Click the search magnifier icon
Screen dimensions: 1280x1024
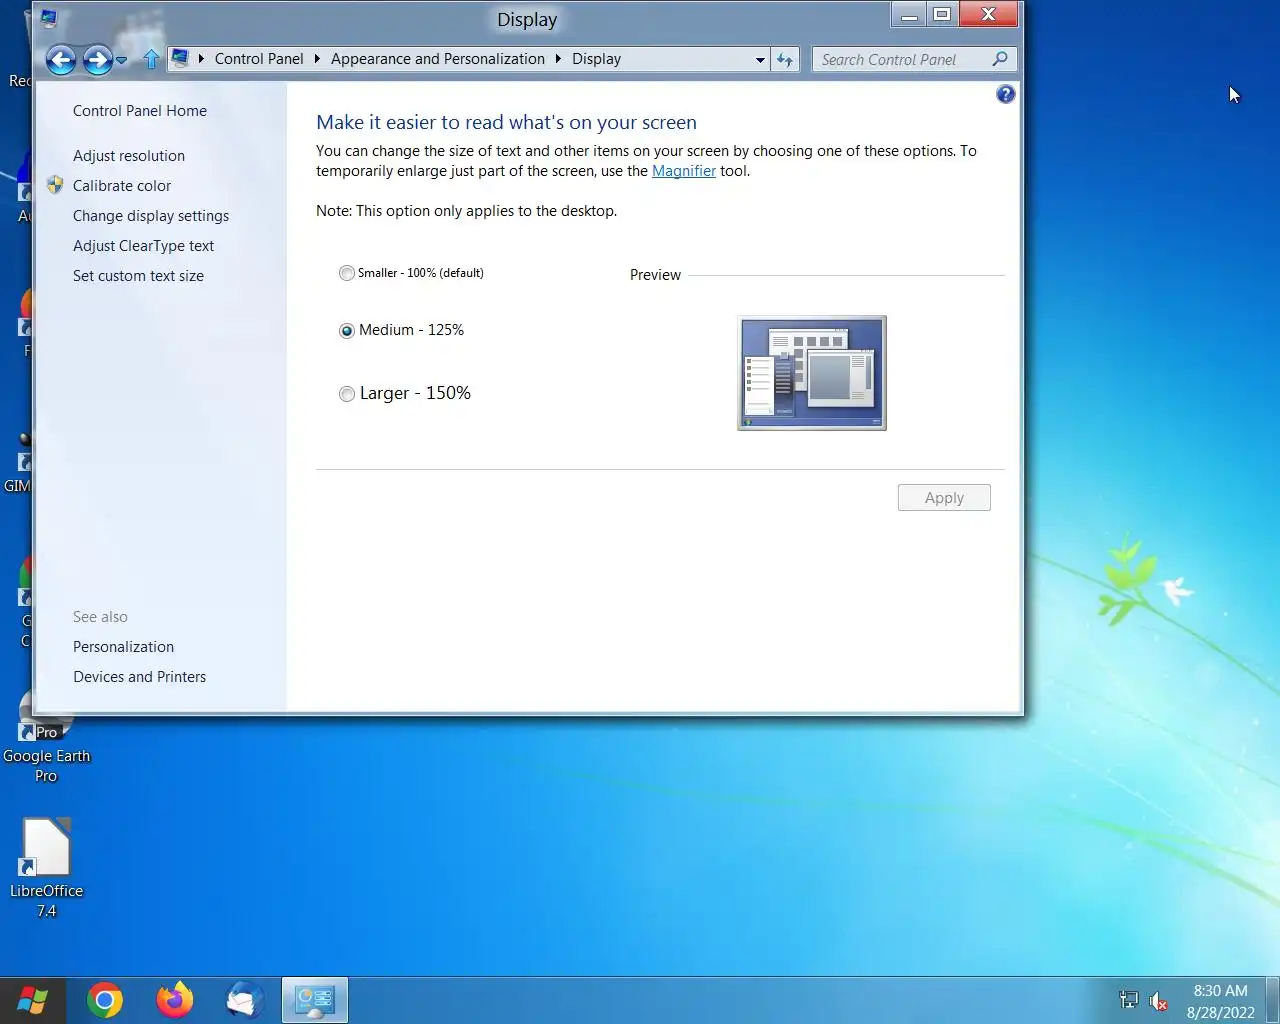(1000, 59)
